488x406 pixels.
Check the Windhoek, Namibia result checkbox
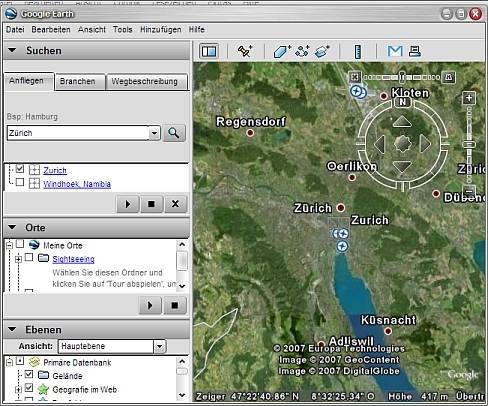(x=20, y=182)
